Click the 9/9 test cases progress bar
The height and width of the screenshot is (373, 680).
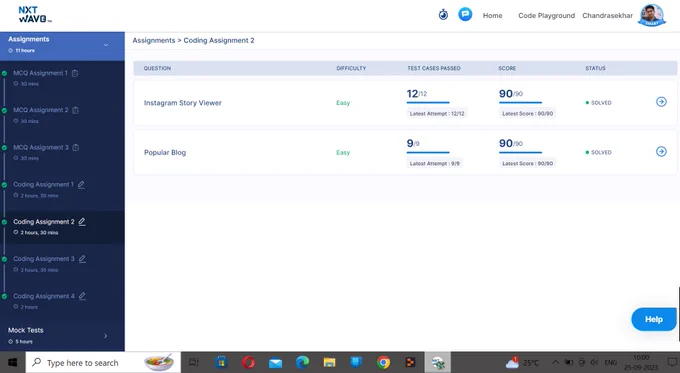pos(428,153)
